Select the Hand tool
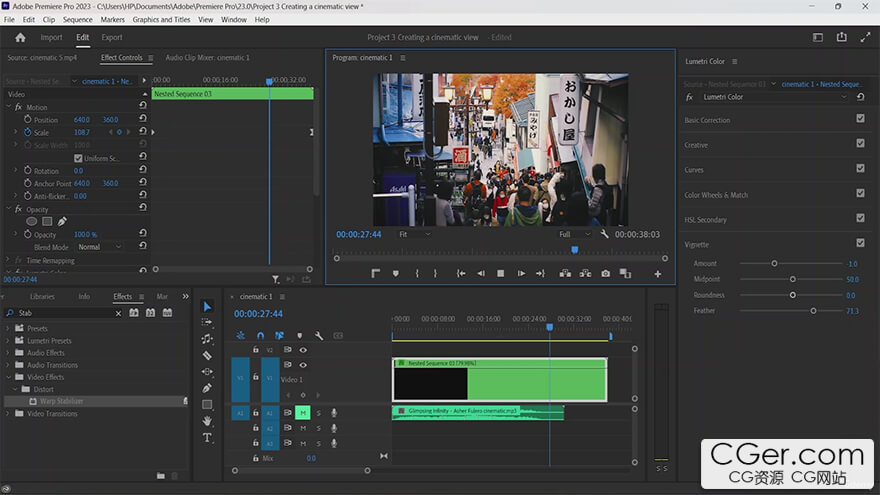Image resolution: width=880 pixels, height=495 pixels. coord(207,421)
